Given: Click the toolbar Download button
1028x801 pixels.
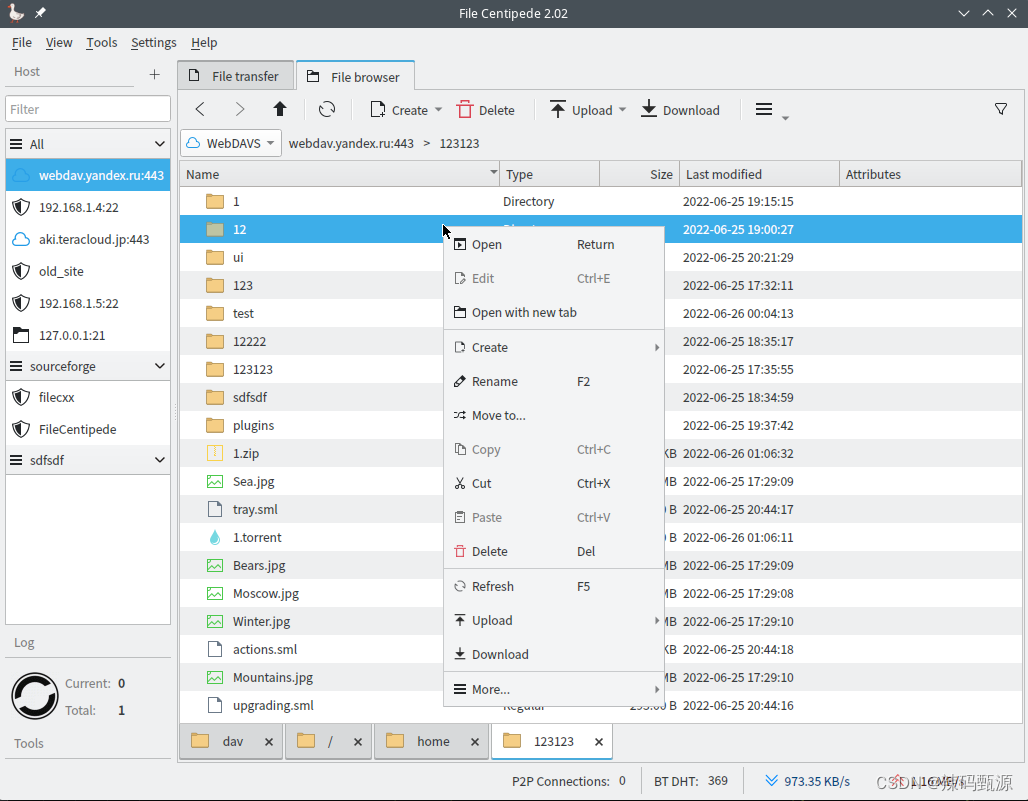Looking at the screenshot, I should [680, 110].
